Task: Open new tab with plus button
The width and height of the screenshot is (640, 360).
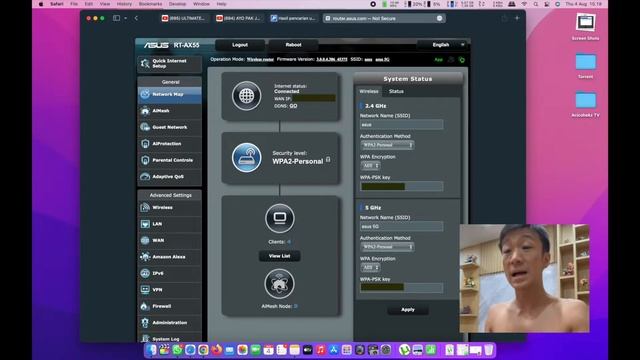Action: pos(517,18)
